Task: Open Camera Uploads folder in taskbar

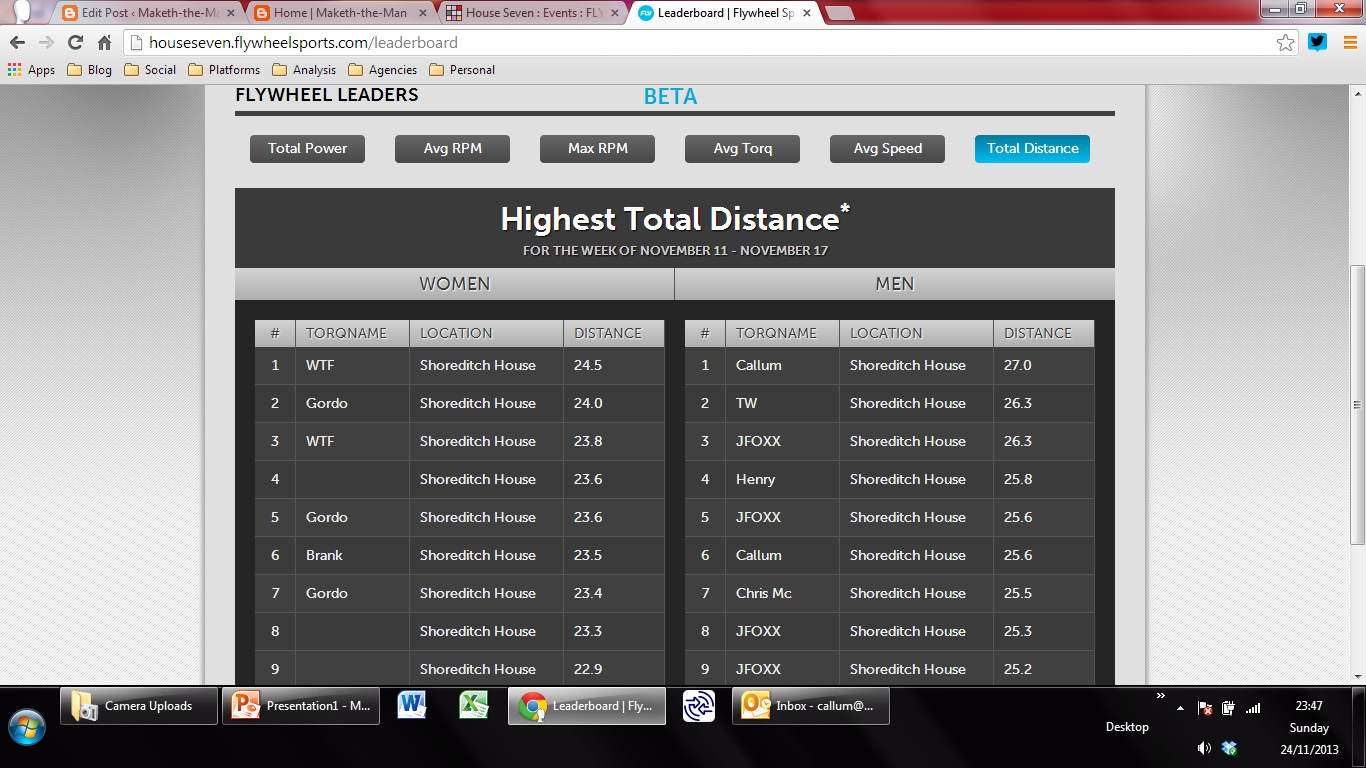Action: tap(139, 706)
